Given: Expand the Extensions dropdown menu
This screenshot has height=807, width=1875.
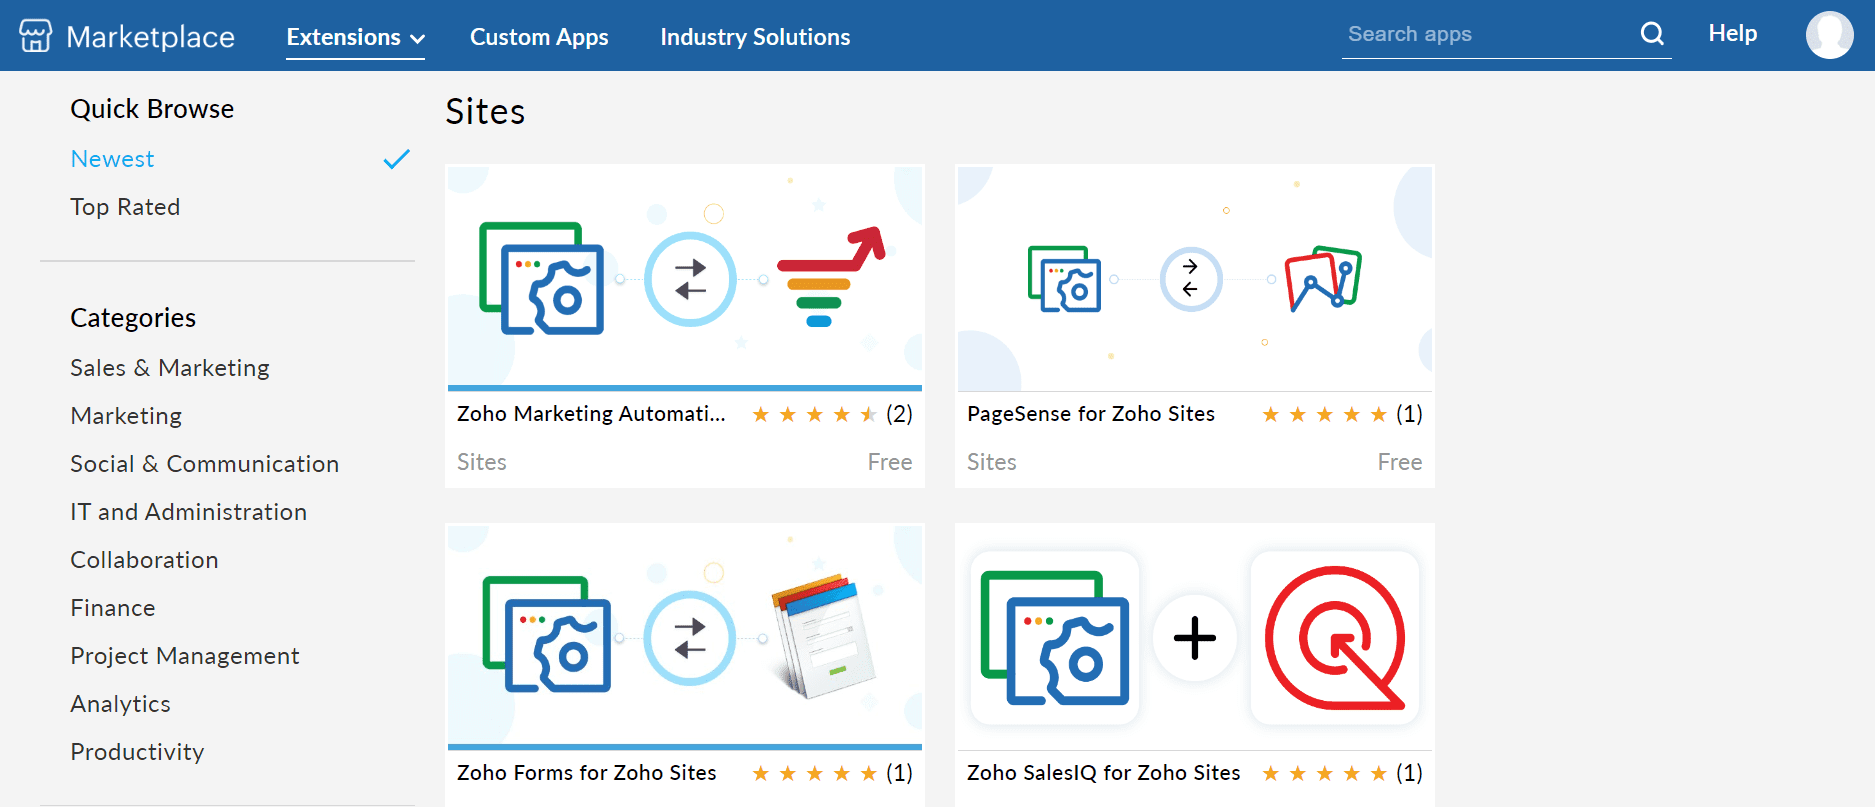Looking at the screenshot, I should (x=355, y=37).
